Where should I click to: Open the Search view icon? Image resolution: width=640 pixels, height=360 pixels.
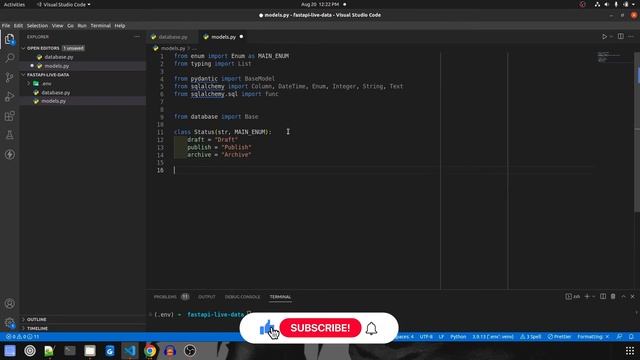[x=10, y=58]
